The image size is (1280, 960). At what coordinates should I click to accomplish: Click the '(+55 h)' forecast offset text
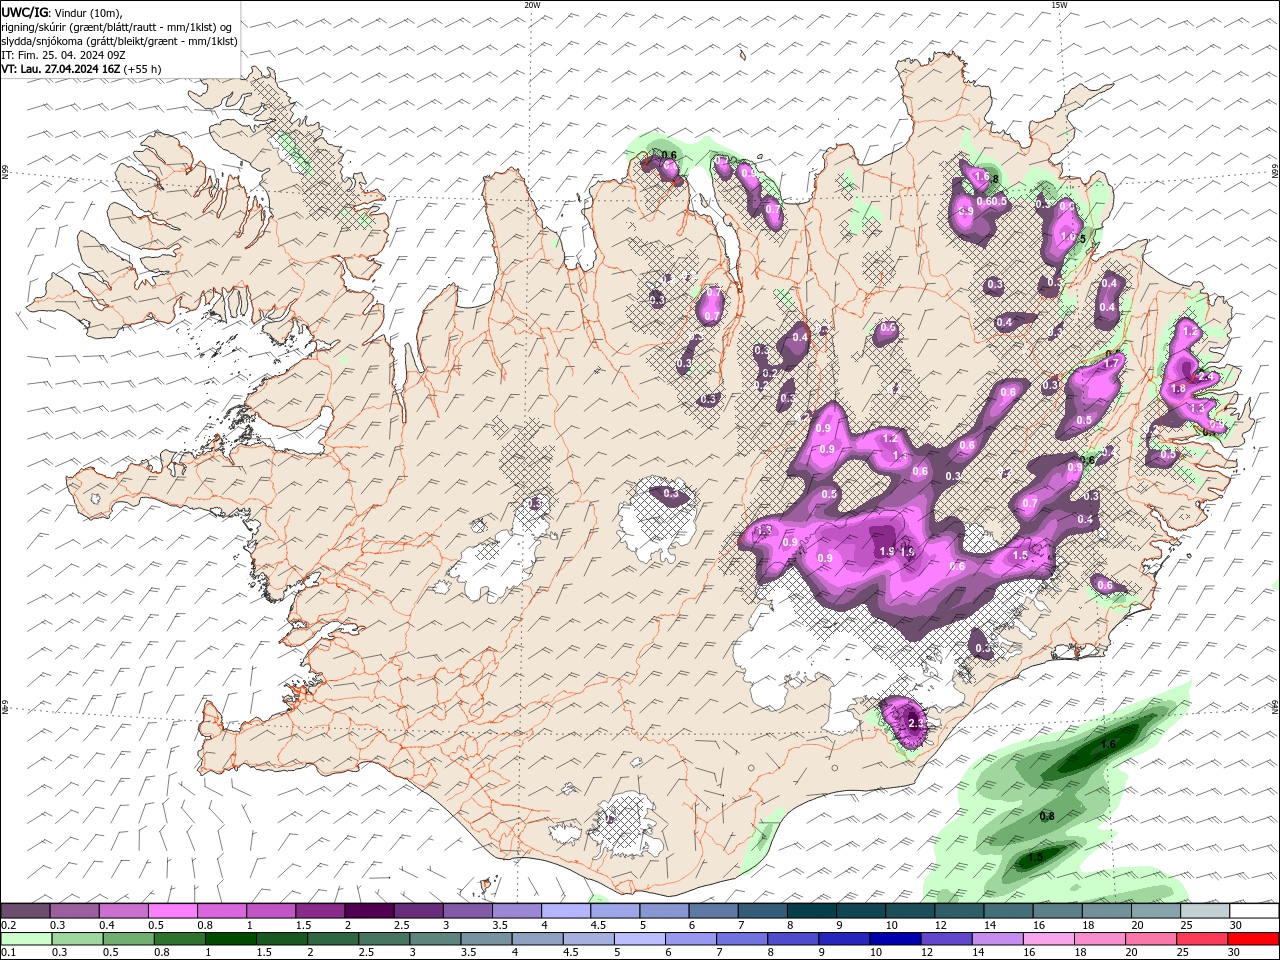142,69
